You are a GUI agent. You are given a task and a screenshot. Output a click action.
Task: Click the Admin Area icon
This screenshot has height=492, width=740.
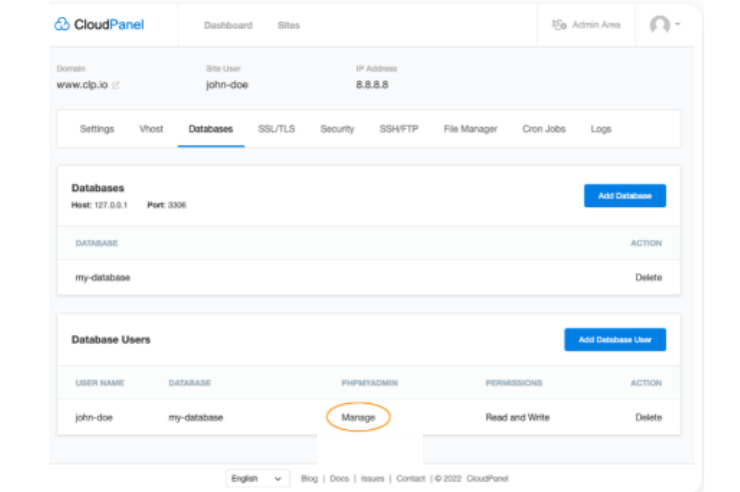coord(559,25)
